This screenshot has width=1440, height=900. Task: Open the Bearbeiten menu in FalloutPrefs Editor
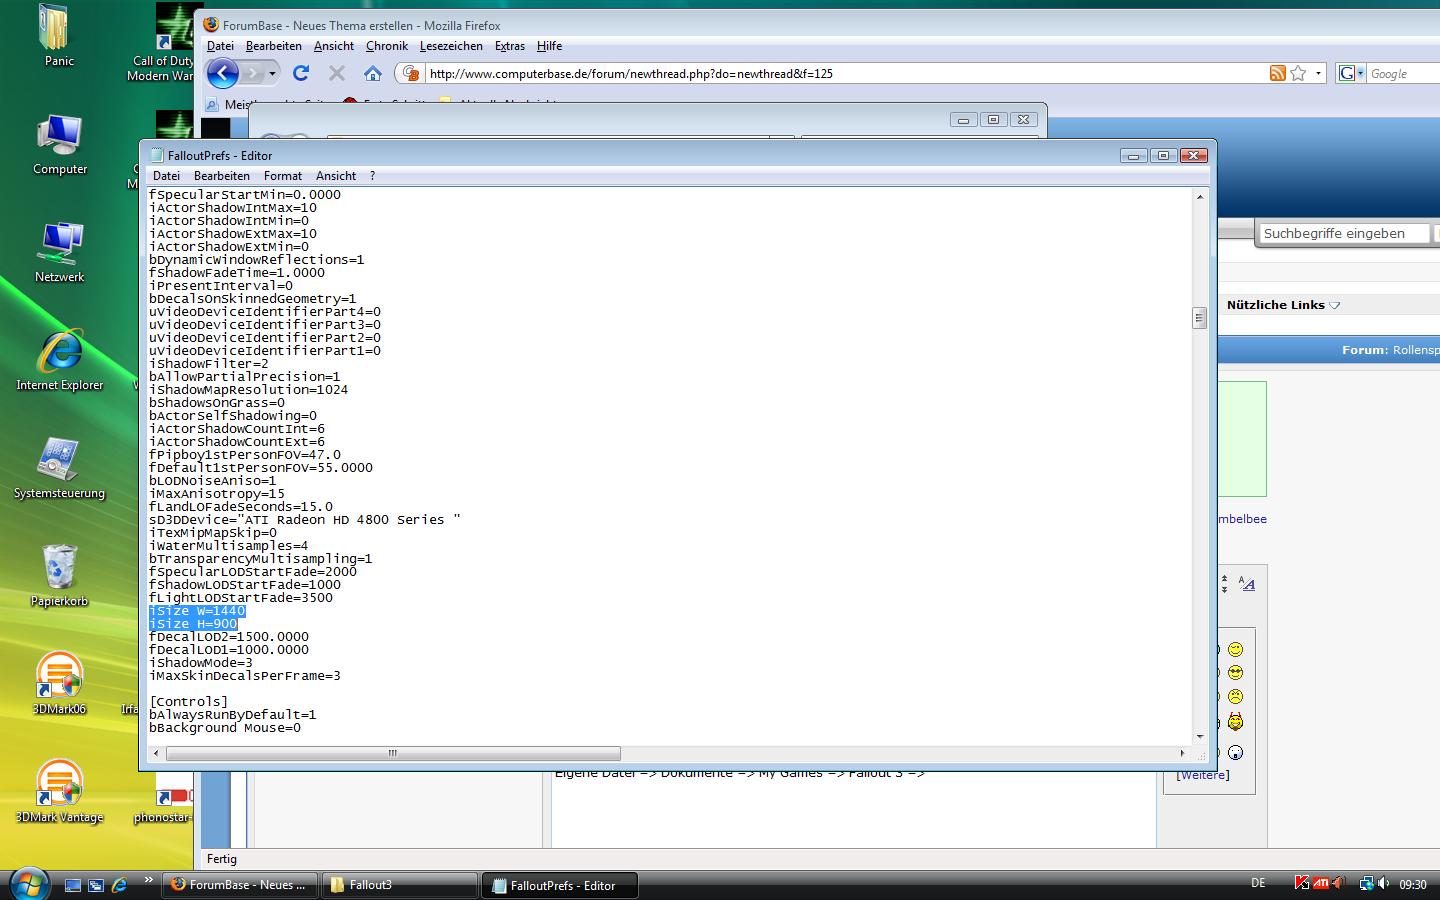[x=222, y=175]
